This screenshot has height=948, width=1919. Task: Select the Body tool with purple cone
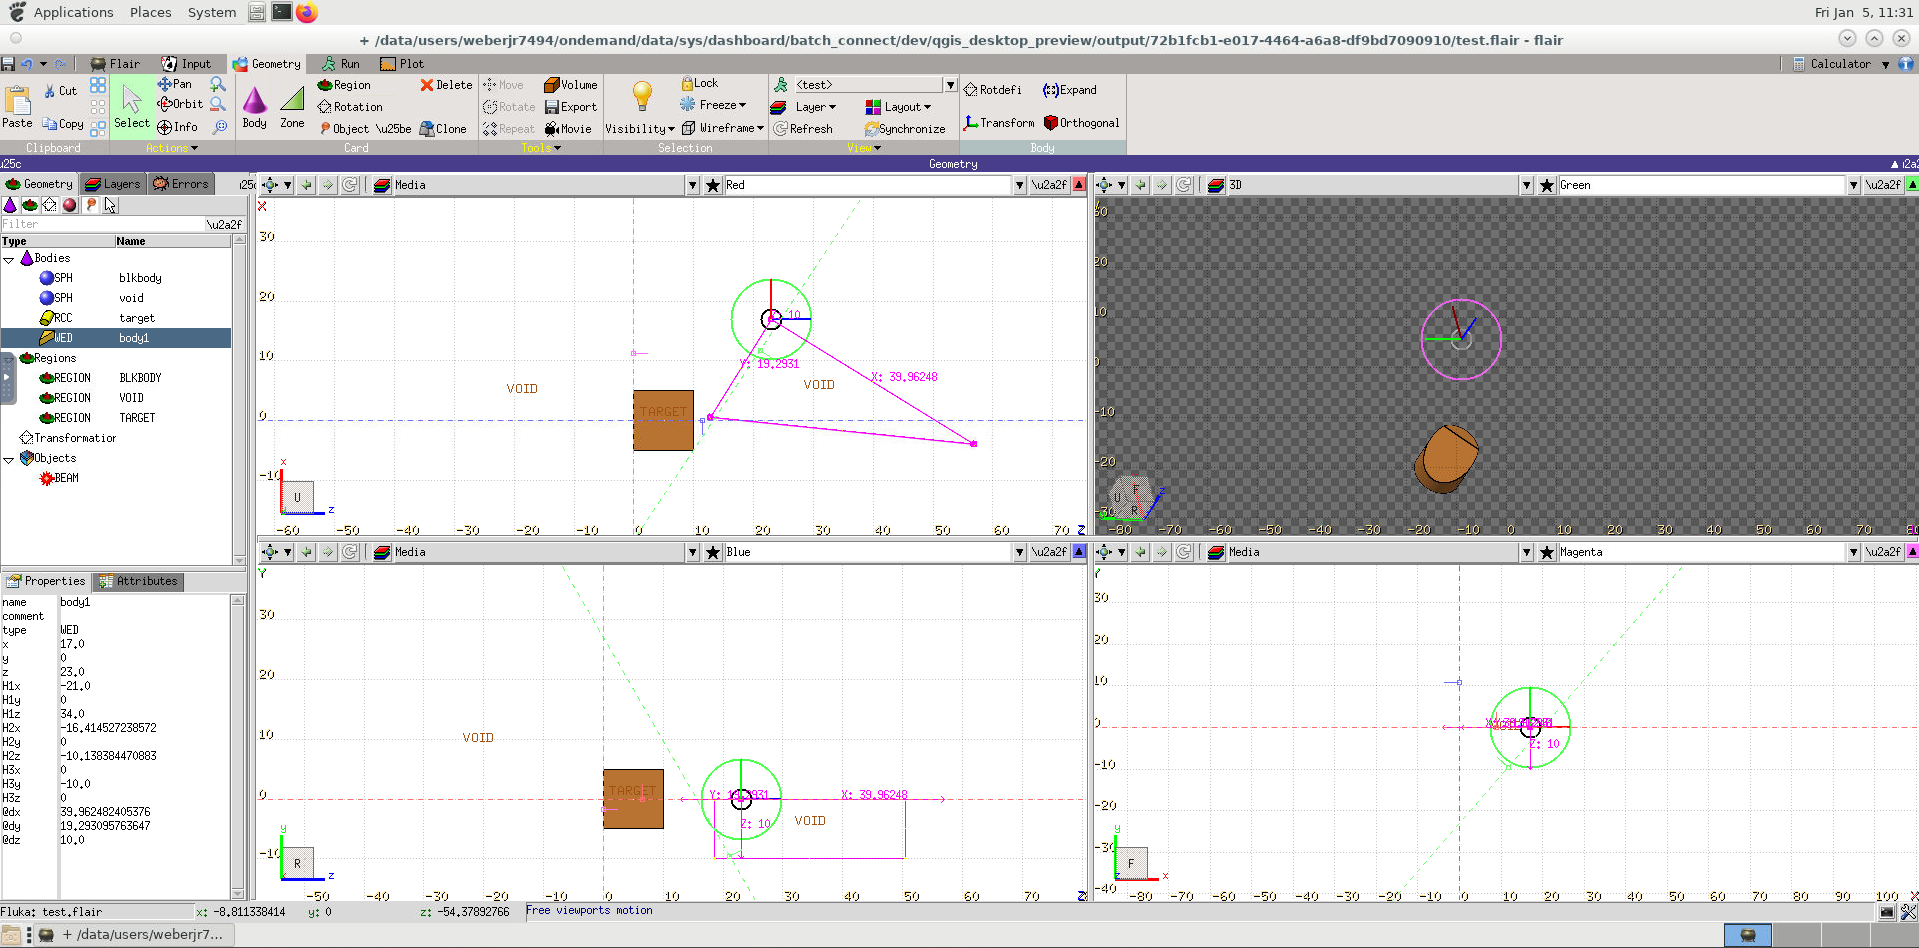[x=254, y=106]
